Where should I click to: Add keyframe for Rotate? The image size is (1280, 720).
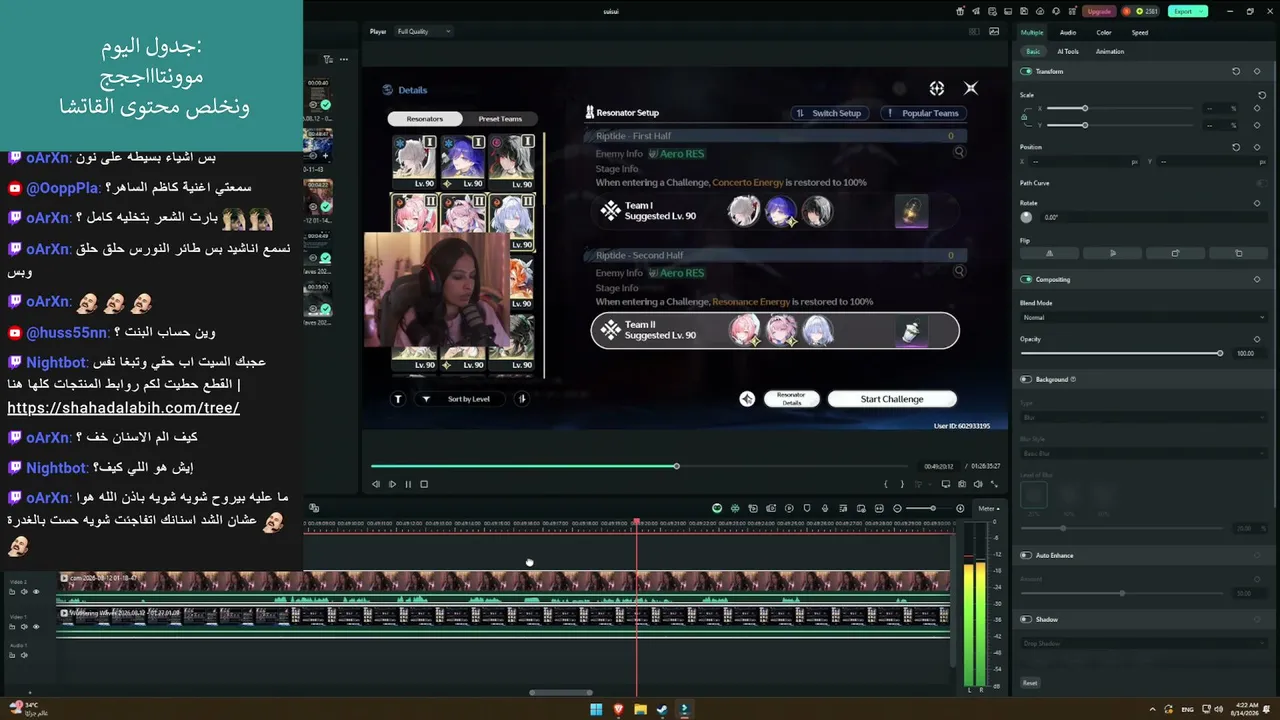pos(1257,203)
